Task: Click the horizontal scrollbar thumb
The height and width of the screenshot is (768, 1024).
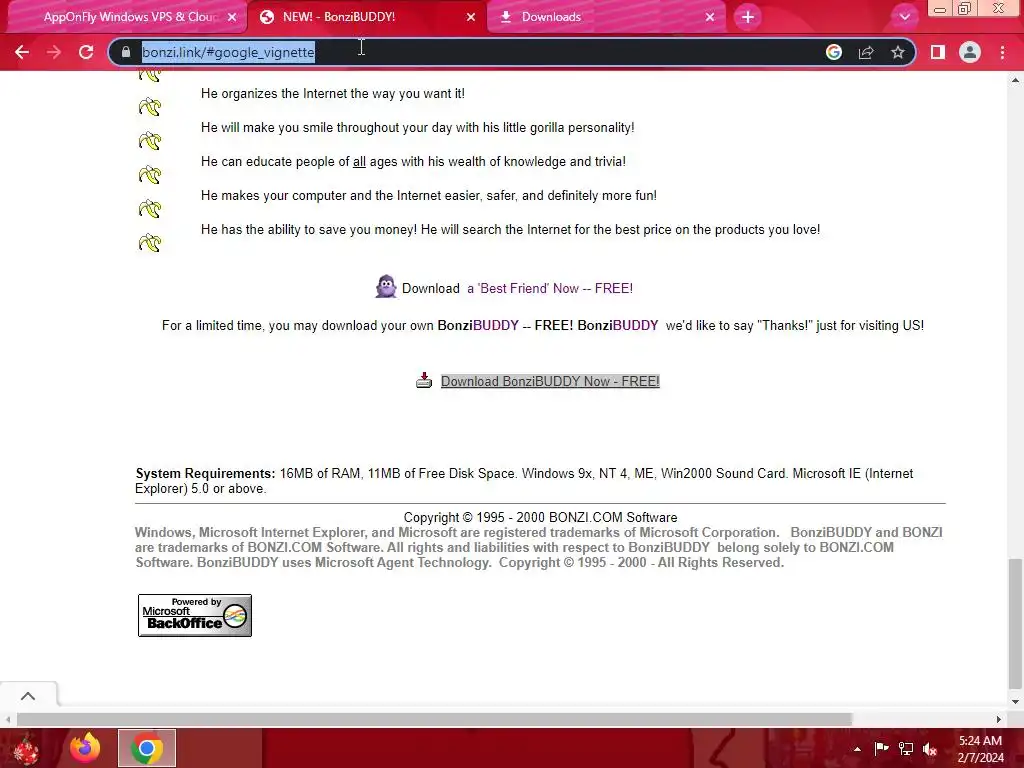Action: pos(434,719)
